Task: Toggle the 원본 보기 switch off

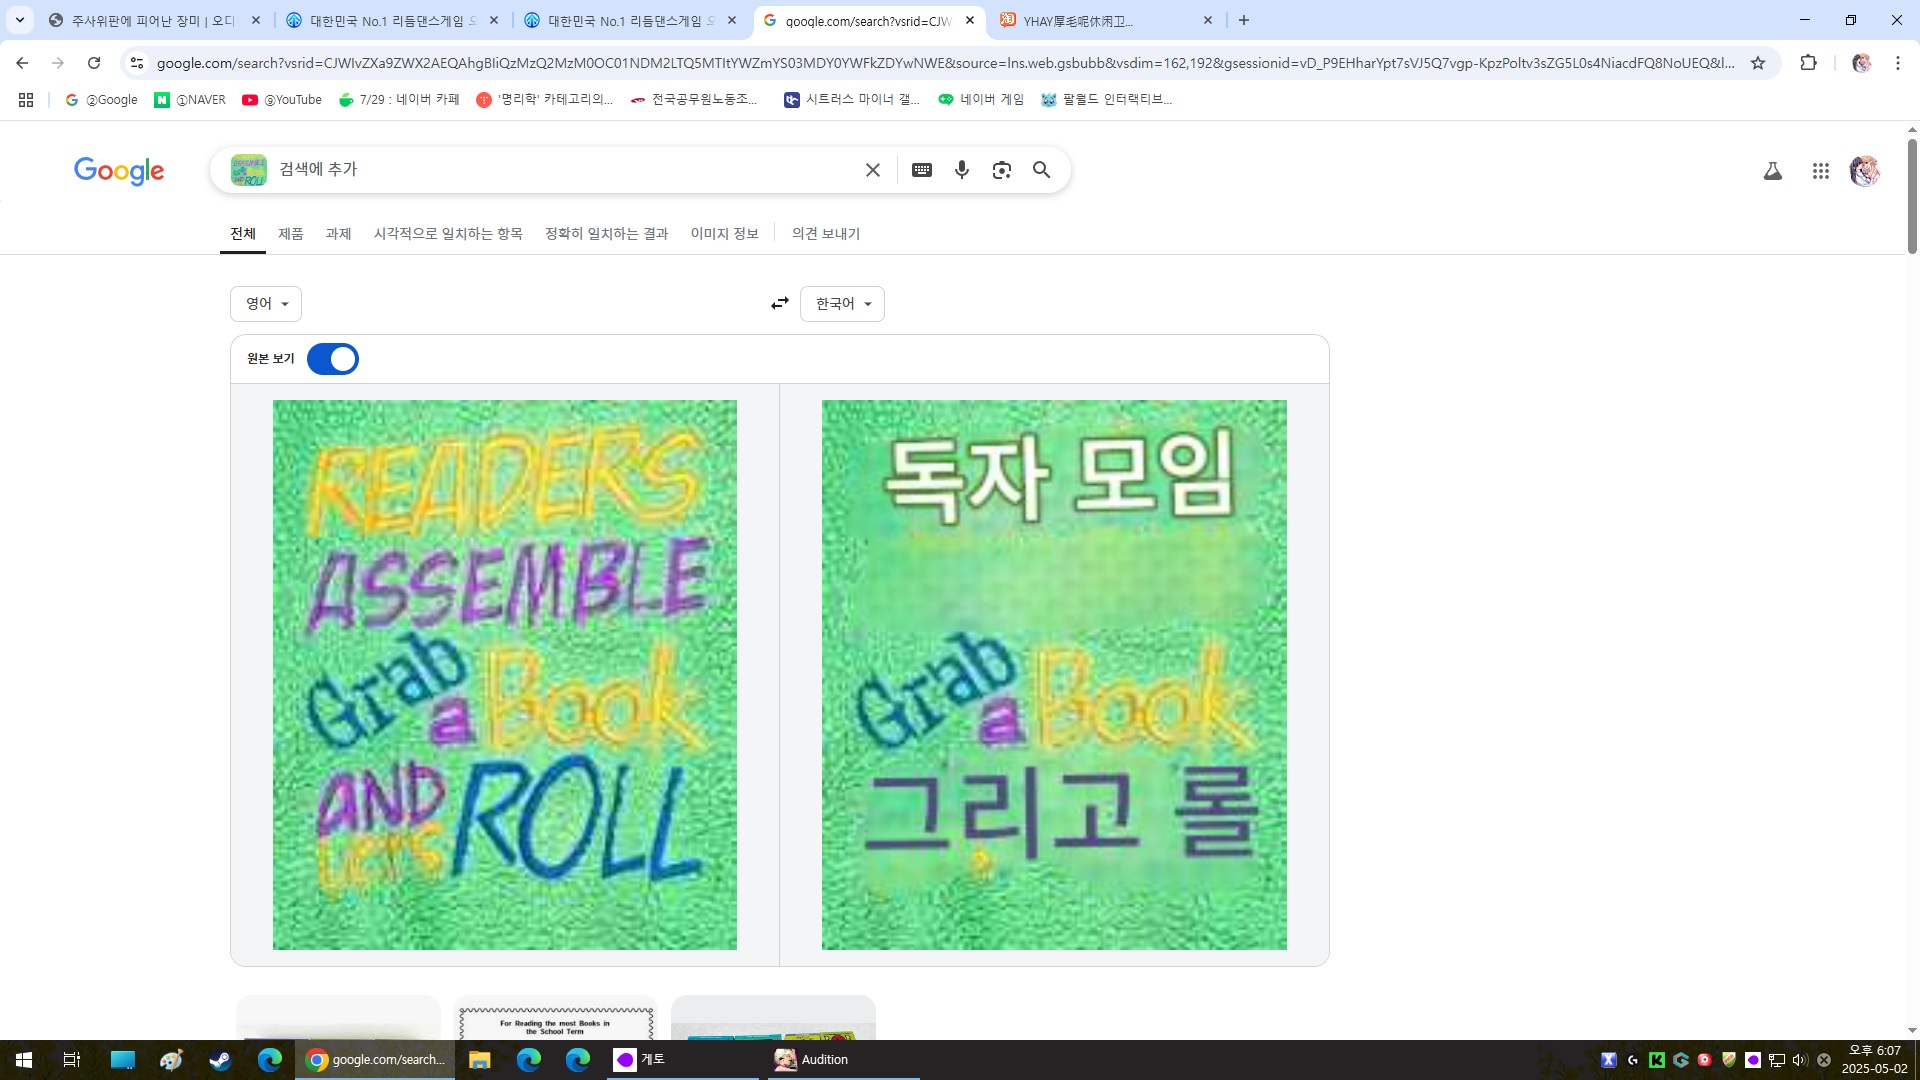Action: tap(333, 359)
